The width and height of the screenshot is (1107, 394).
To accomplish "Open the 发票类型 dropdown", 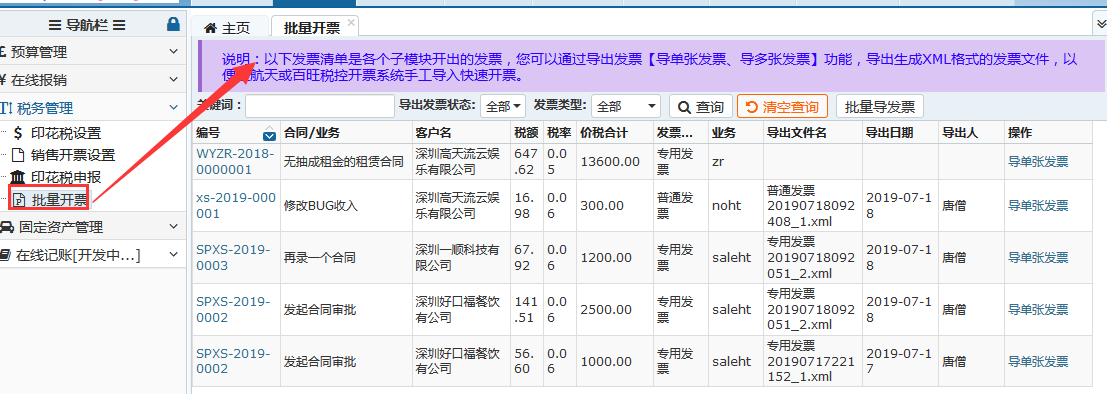I will tap(626, 107).
